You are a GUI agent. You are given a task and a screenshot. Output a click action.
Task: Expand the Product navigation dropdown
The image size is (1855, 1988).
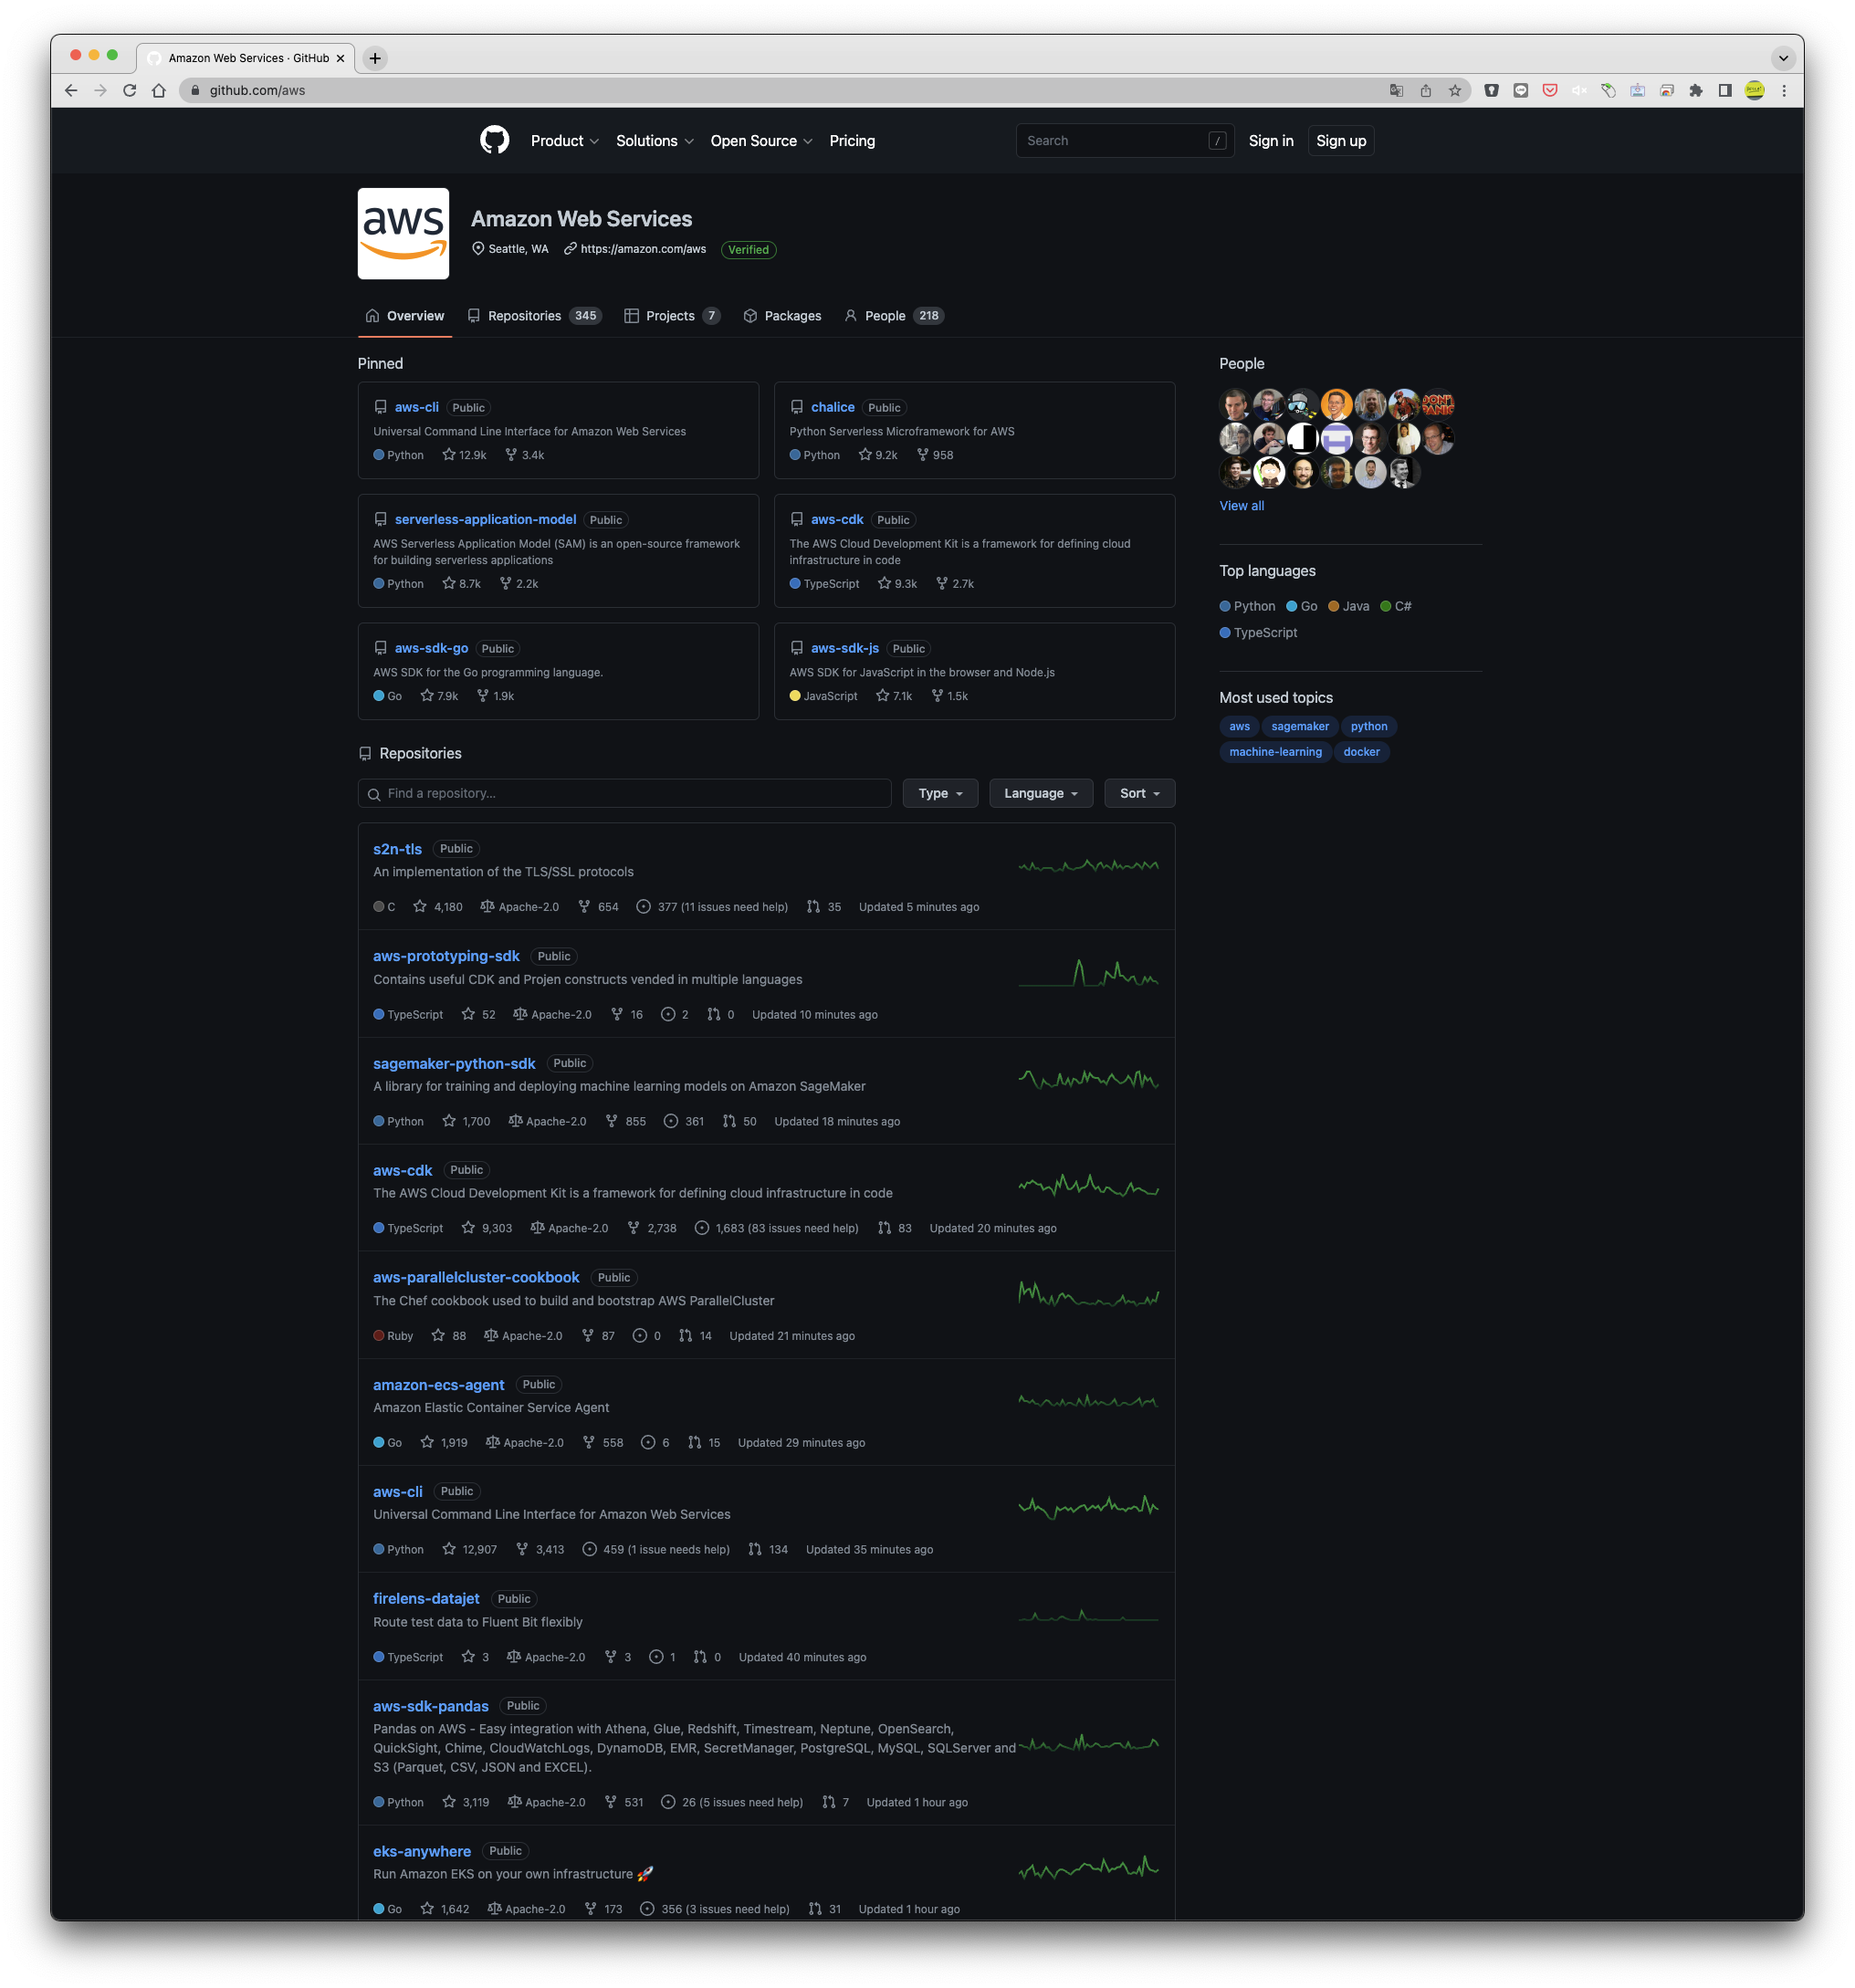(x=564, y=141)
